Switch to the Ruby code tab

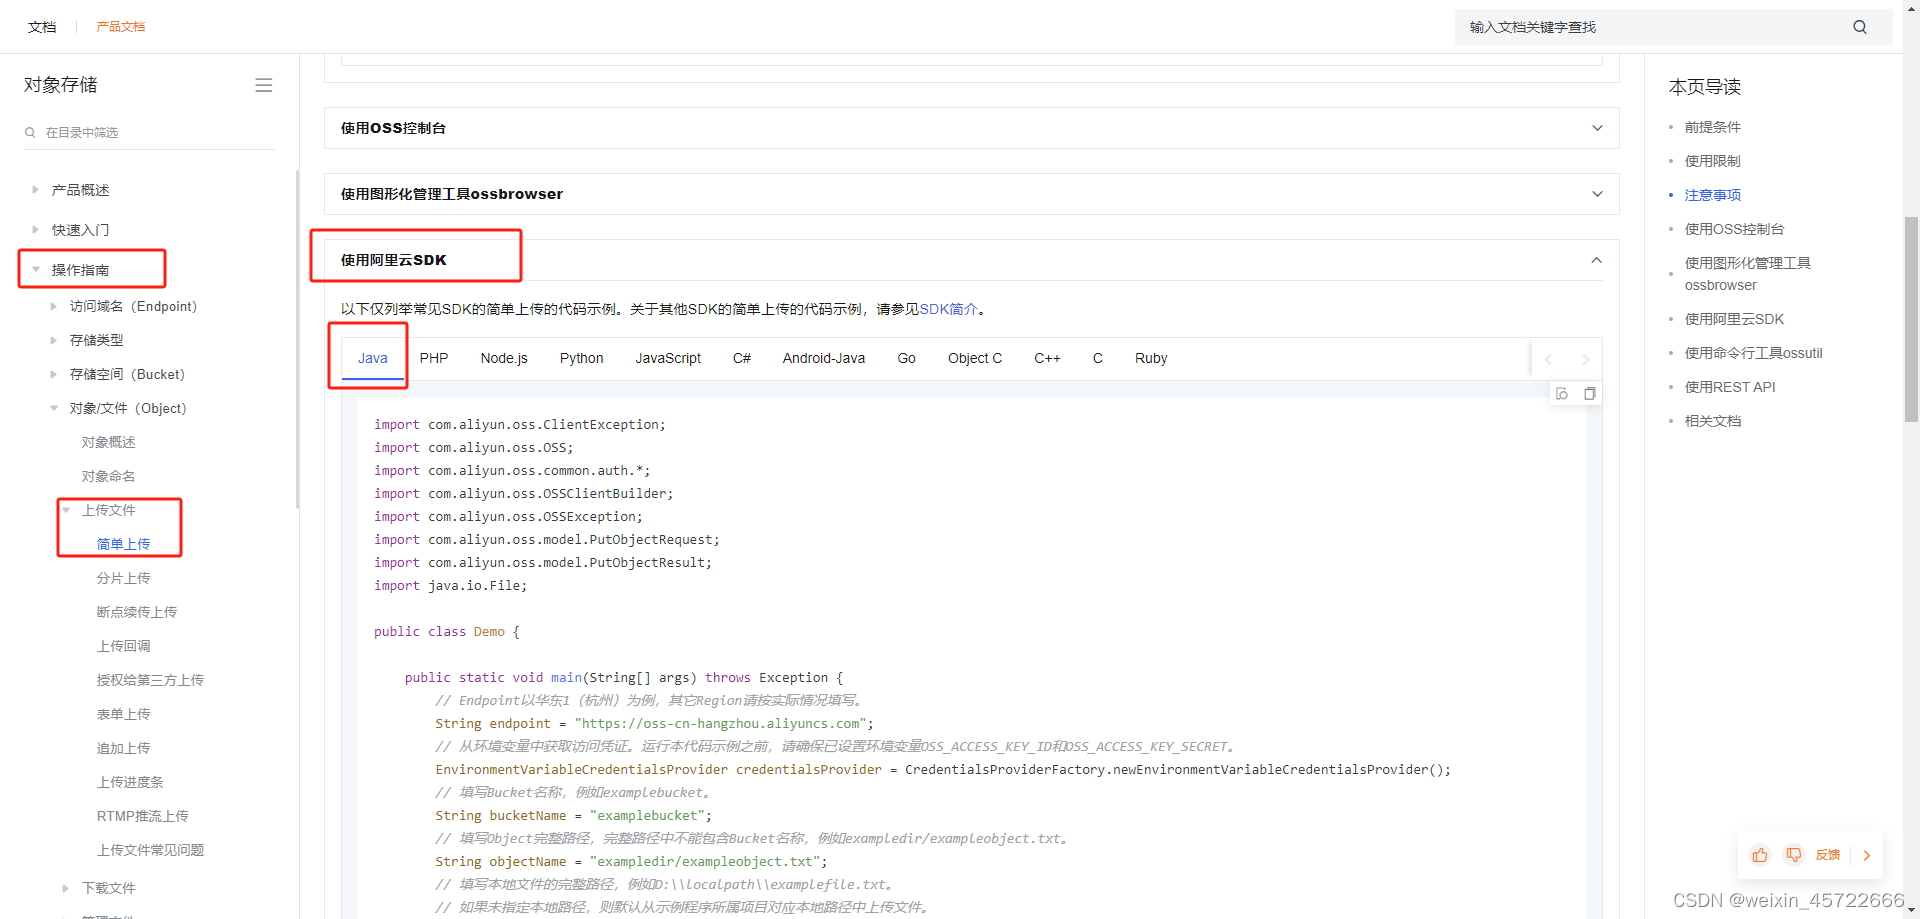(1151, 358)
